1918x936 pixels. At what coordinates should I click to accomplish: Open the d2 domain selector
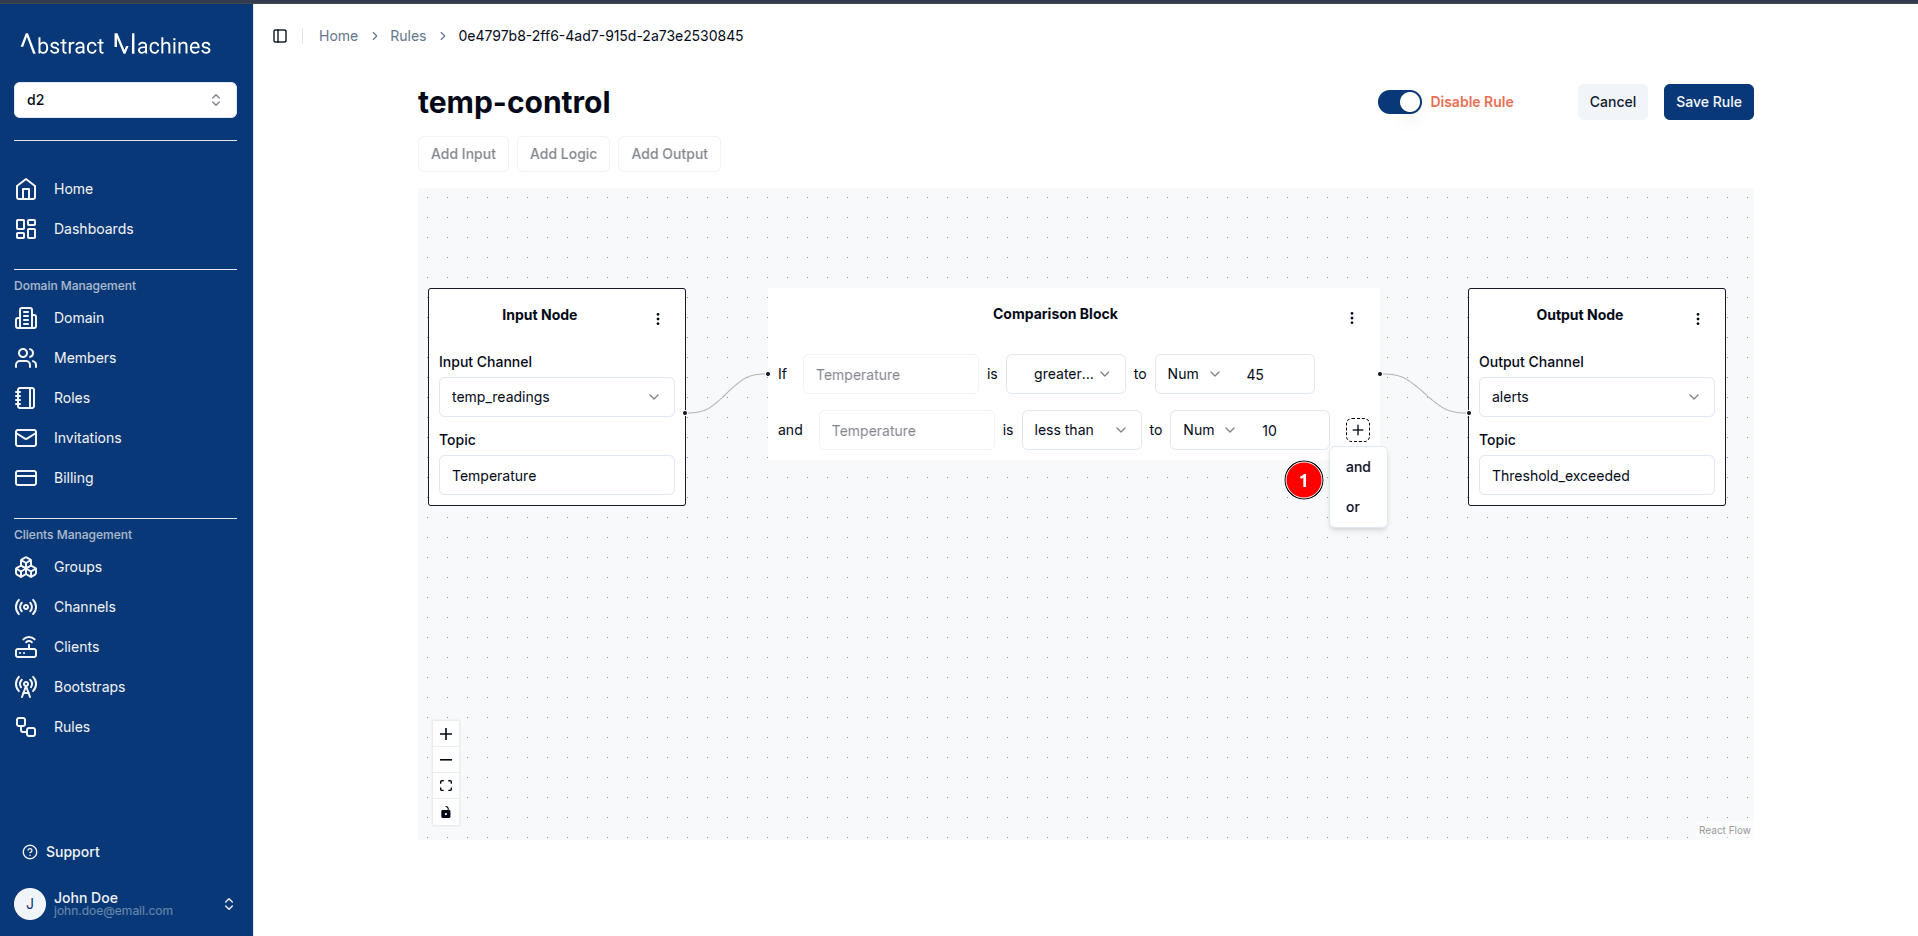(x=125, y=100)
